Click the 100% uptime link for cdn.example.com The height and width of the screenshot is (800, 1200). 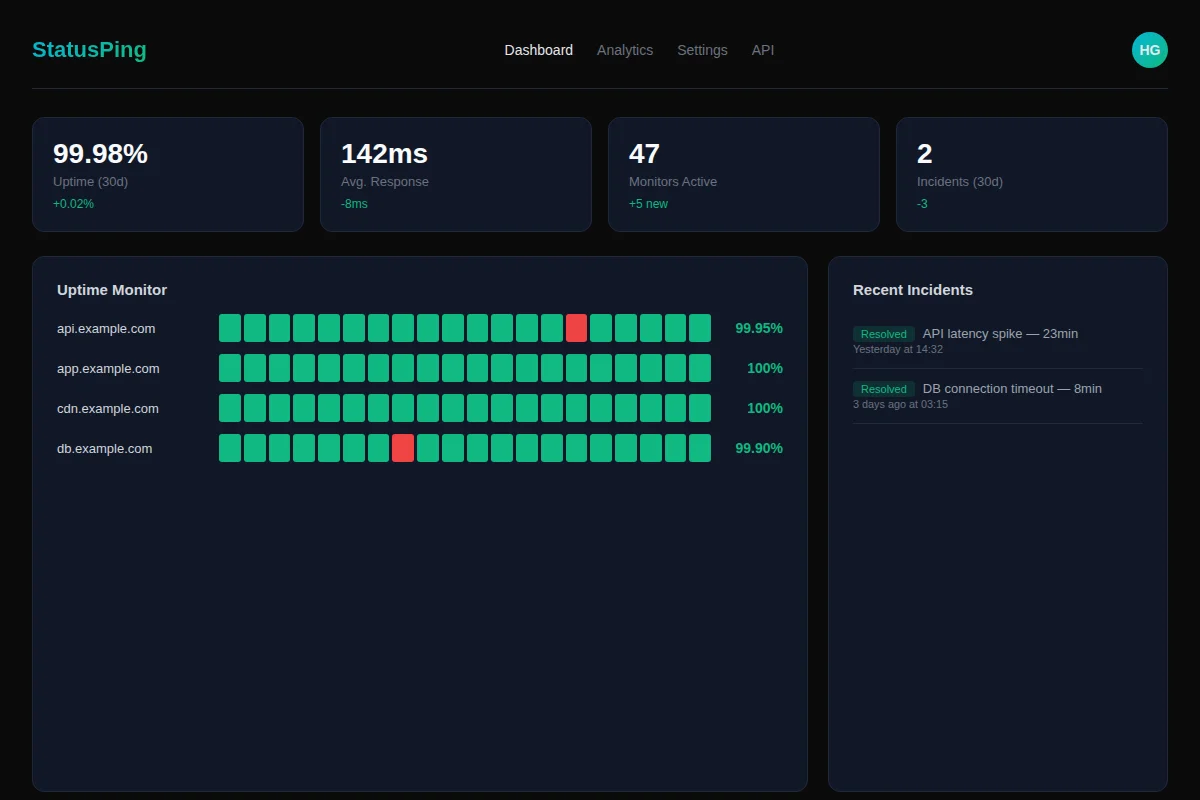764,408
